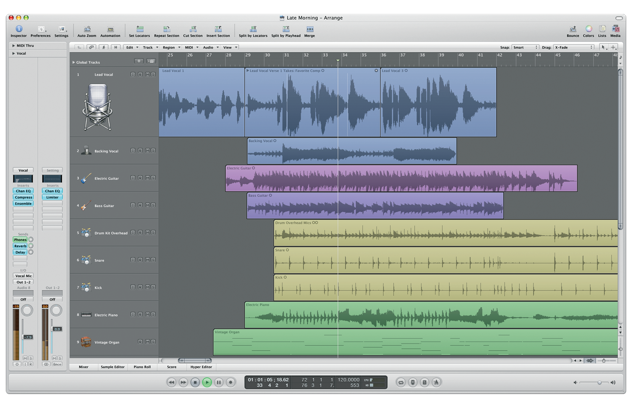Click the Repeat Section icon
632x400 pixels.
(x=166, y=29)
